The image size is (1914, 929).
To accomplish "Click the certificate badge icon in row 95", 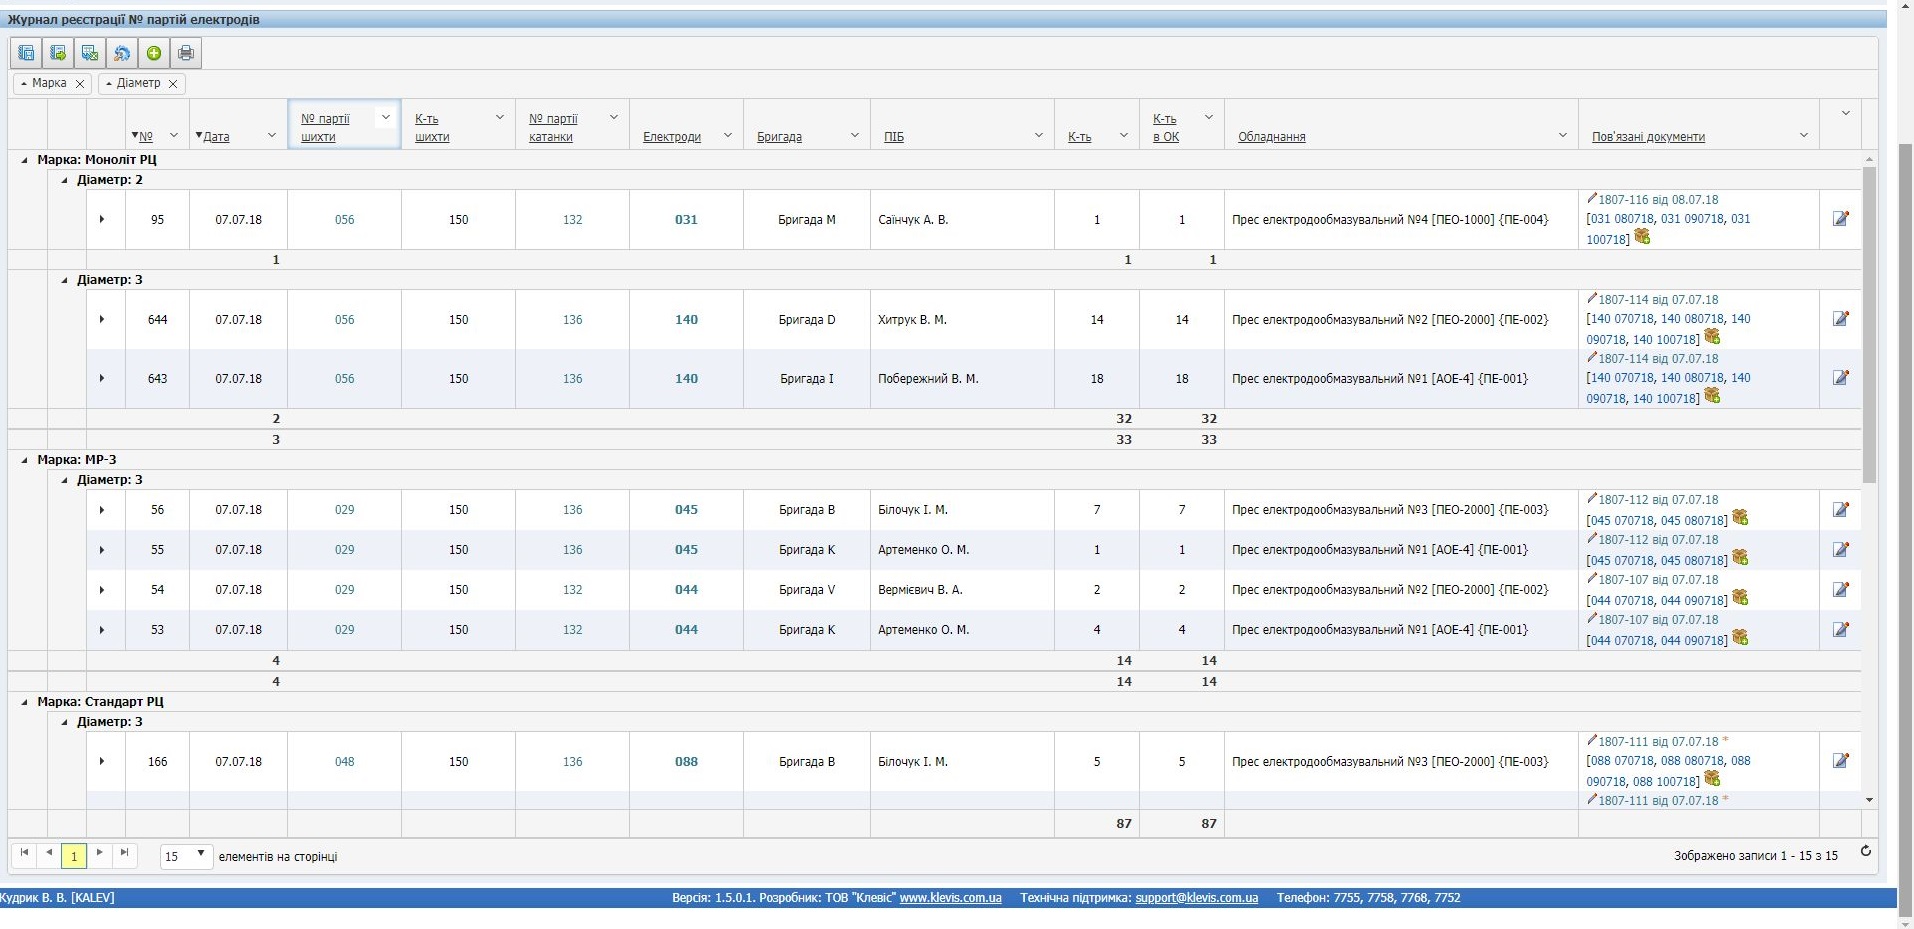I will pos(1642,237).
